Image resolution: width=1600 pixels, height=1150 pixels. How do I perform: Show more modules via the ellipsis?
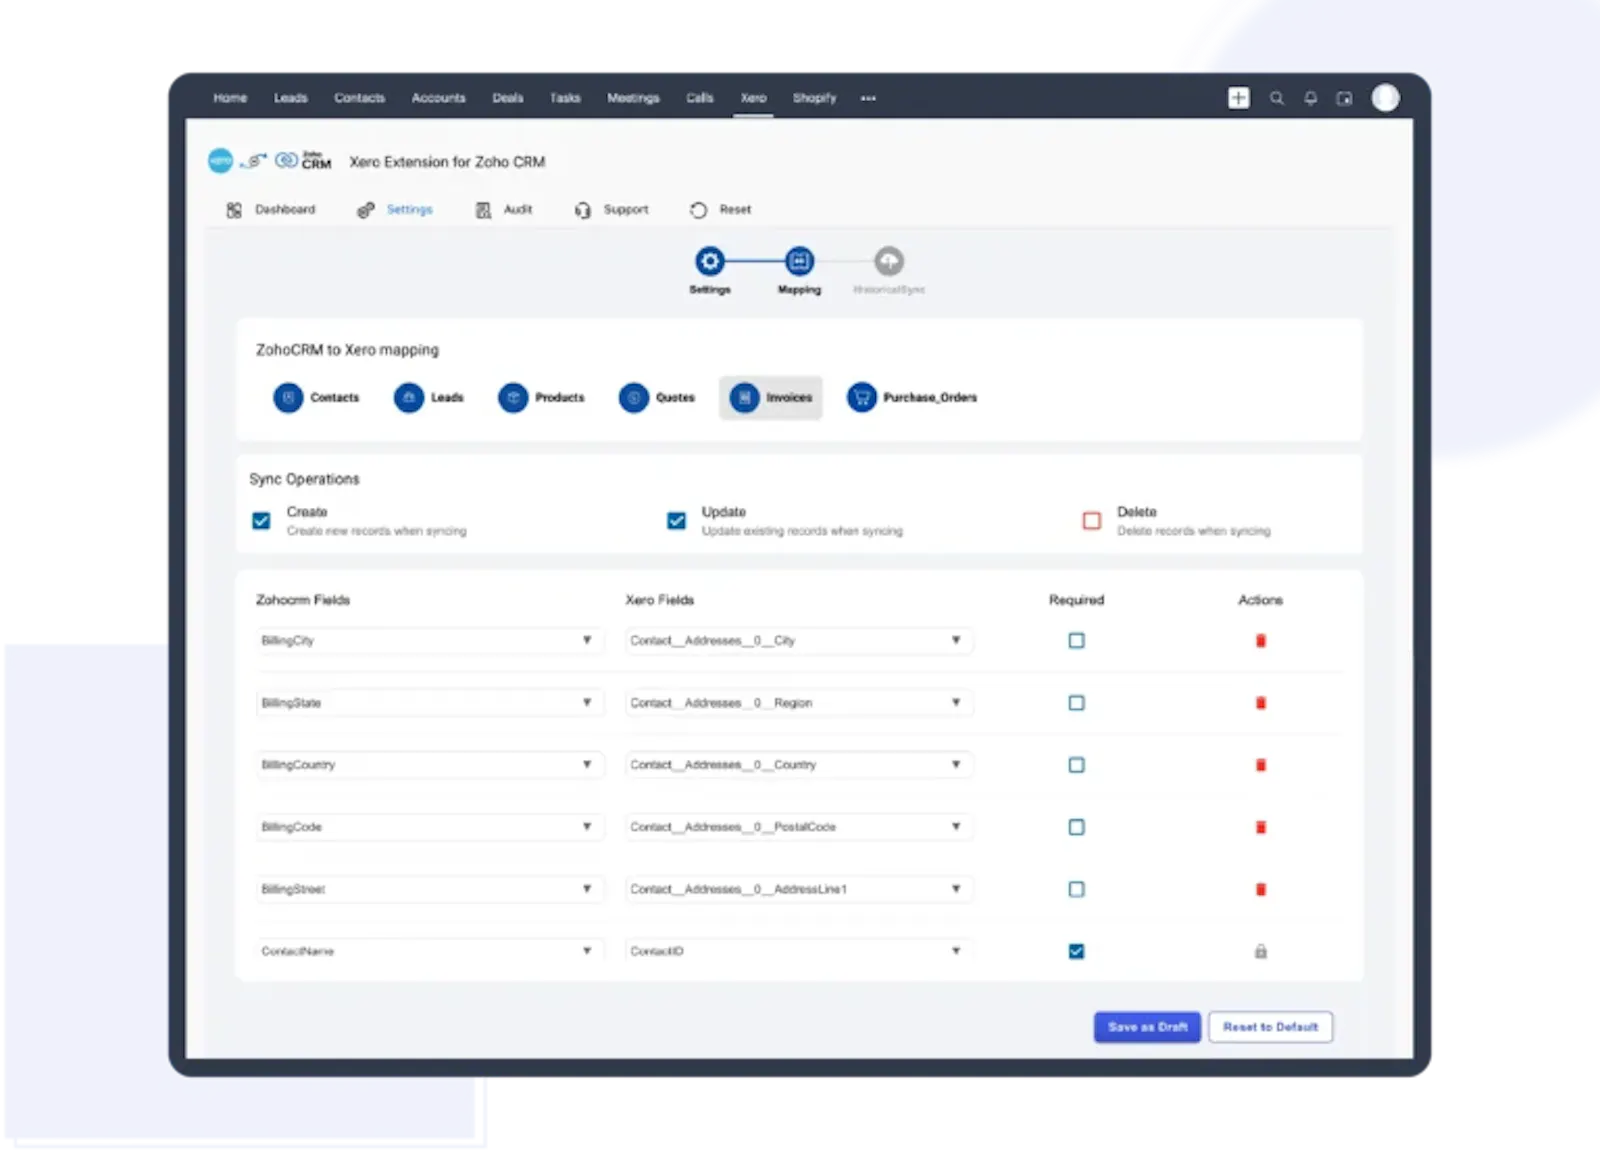868,98
